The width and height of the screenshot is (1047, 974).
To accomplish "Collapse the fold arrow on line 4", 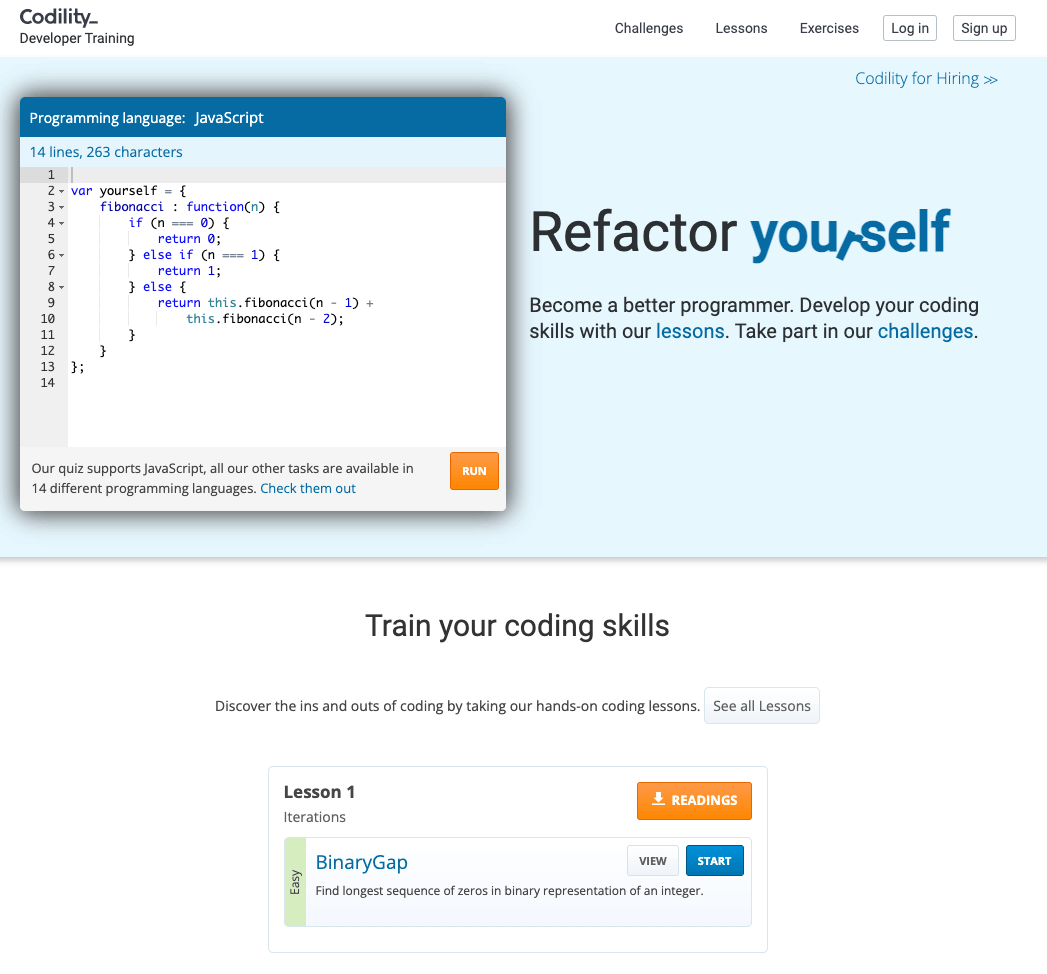I will 61,223.
